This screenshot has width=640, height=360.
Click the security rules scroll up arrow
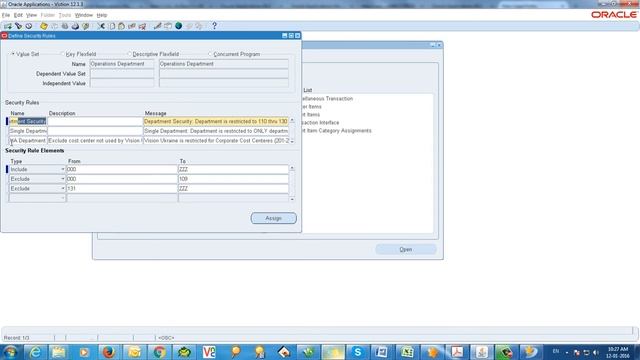click(292, 120)
